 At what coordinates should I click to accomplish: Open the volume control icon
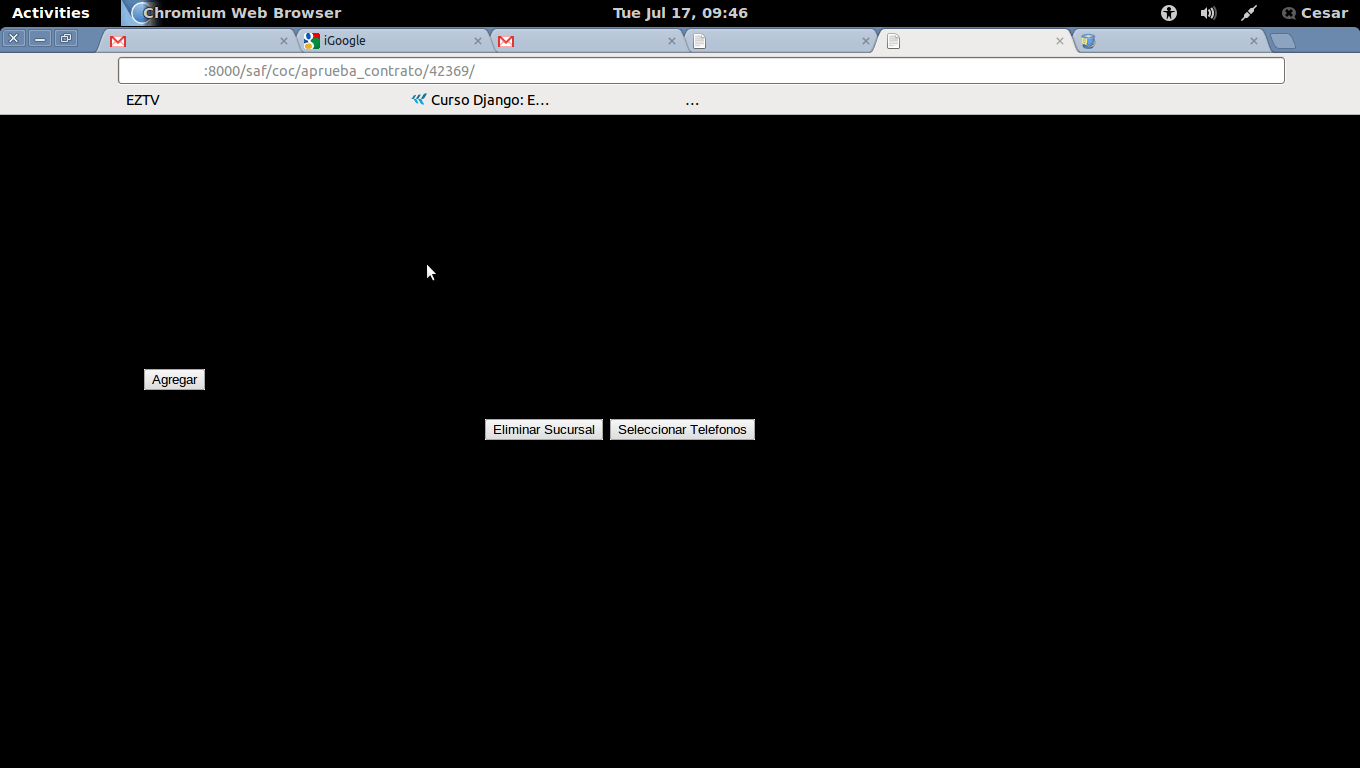(x=1208, y=13)
